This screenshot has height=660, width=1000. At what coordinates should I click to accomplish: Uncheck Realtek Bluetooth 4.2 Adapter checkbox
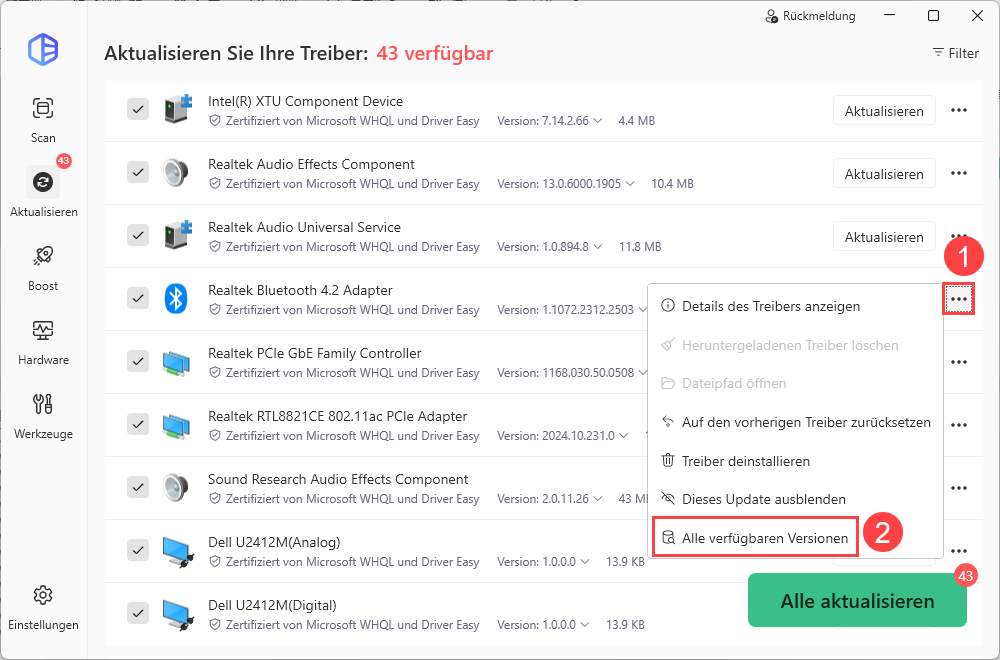(x=138, y=298)
